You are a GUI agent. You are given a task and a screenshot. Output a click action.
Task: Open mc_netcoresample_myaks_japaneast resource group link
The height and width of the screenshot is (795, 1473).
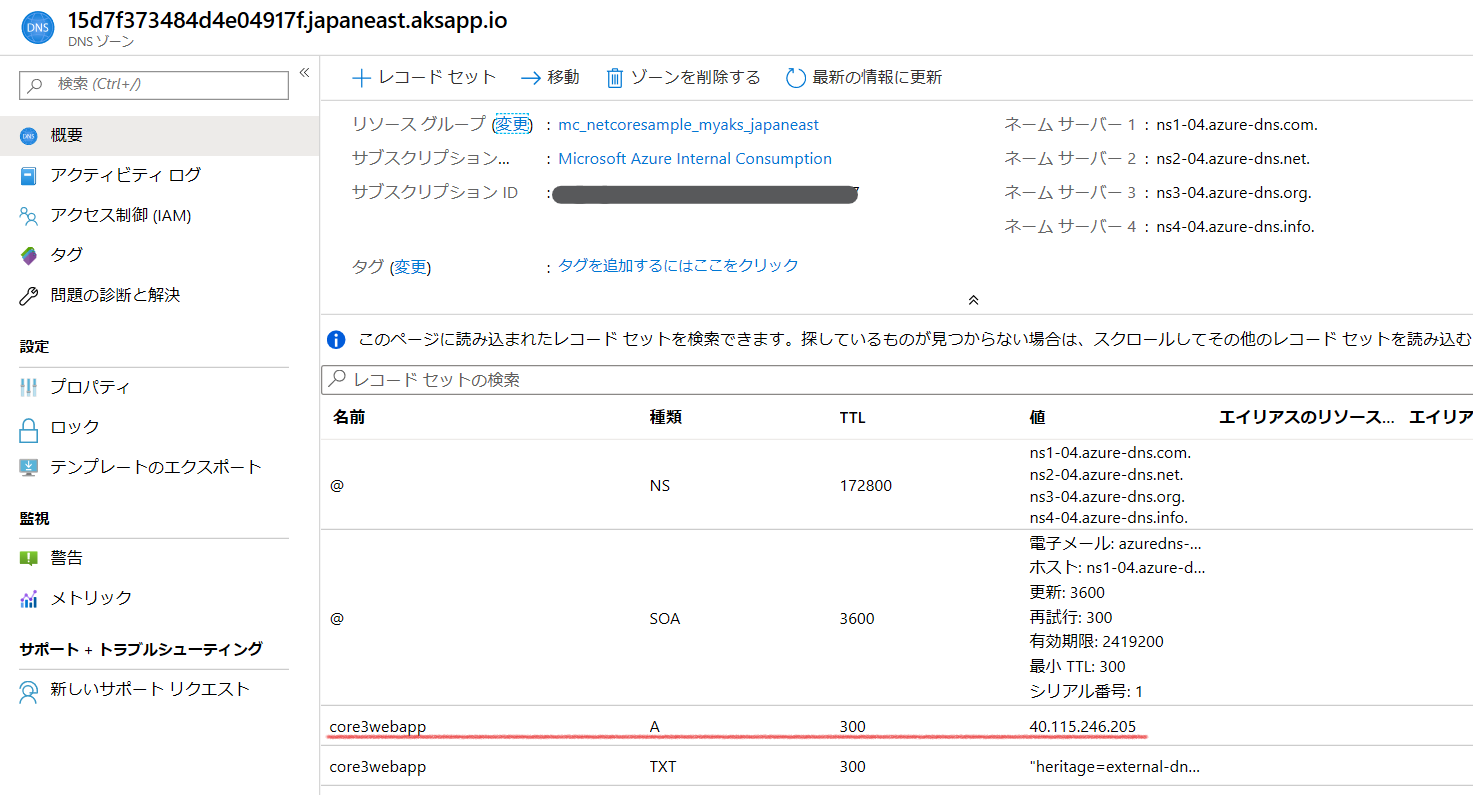pyautogui.click(x=688, y=125)
